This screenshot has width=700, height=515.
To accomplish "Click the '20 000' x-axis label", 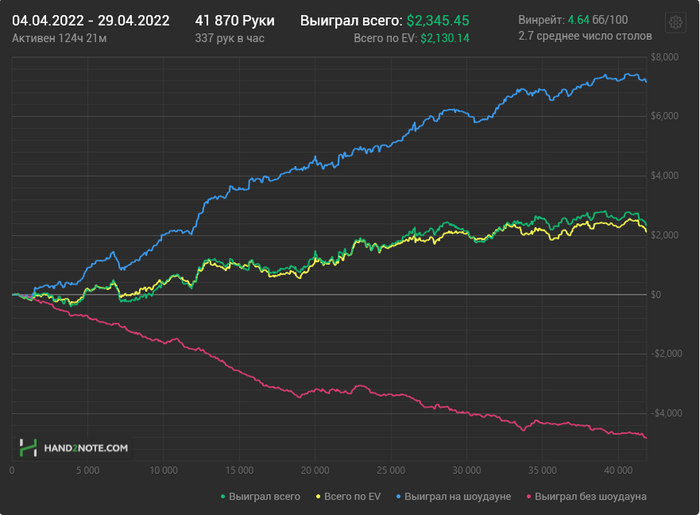I will (315, 470).
